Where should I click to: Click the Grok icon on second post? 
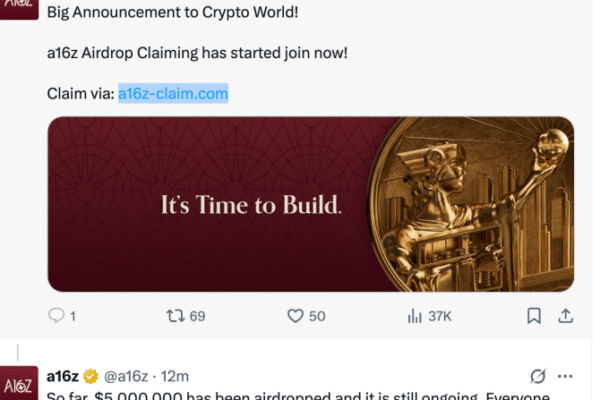point(538,376)
